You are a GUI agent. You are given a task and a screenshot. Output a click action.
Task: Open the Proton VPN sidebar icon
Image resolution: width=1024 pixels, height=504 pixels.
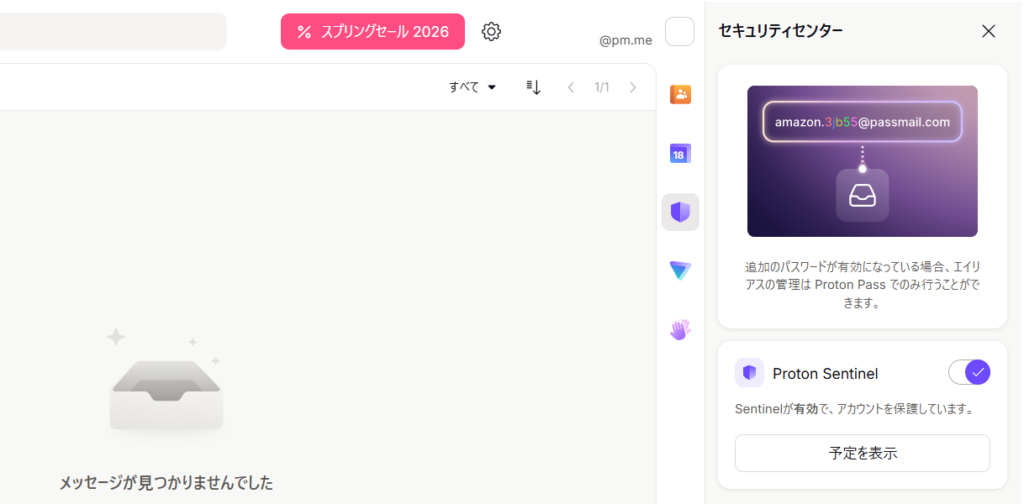pyautogui.click(x=680, y=270)
